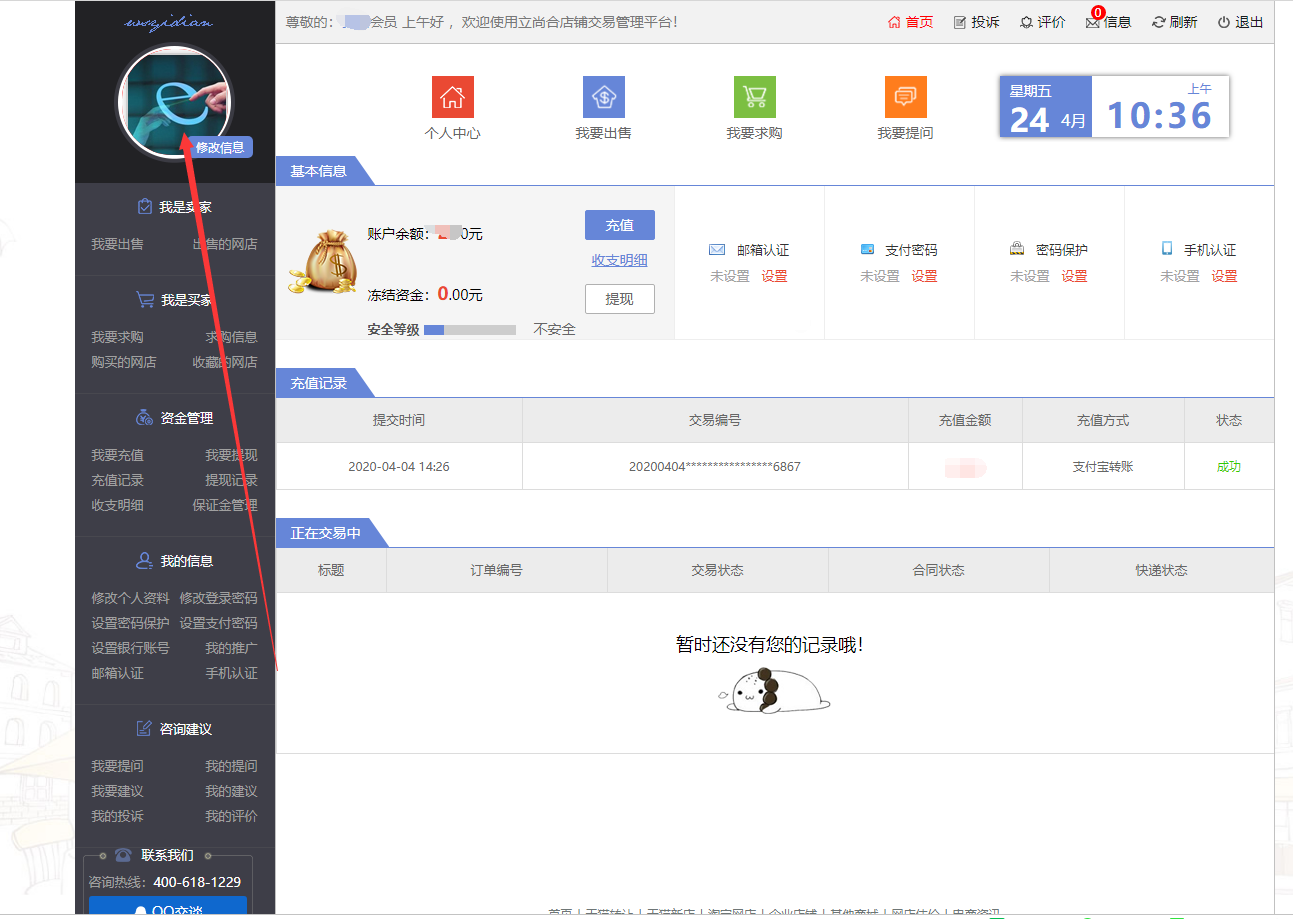Image resolution: width=1293 pixels, height=919 pixels.
Task: Open the 收支明细 link under recharge button
Action: (x=619, y=260)
